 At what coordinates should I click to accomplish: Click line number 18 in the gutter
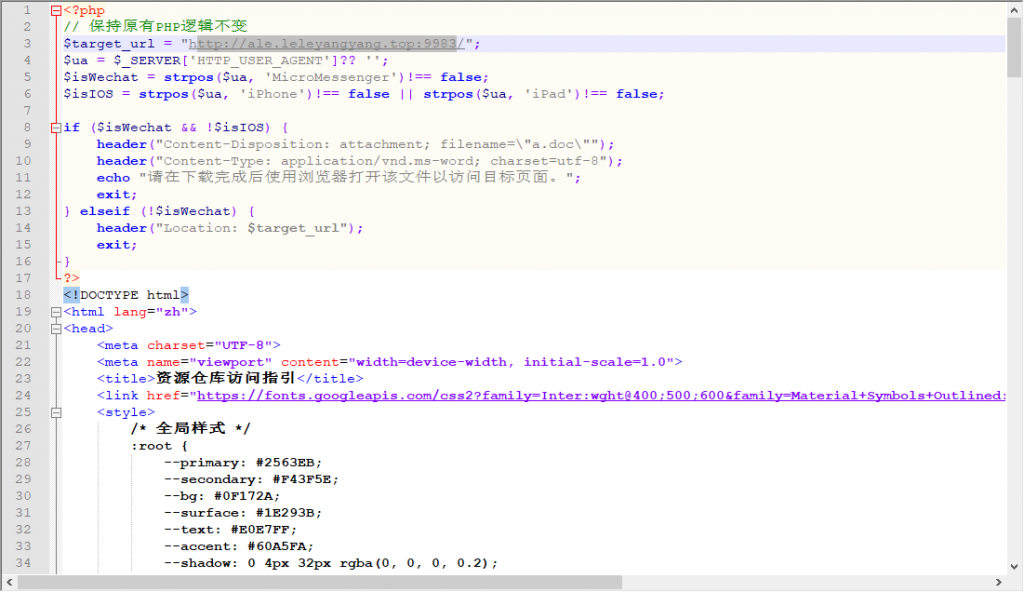tap(24, 295)
